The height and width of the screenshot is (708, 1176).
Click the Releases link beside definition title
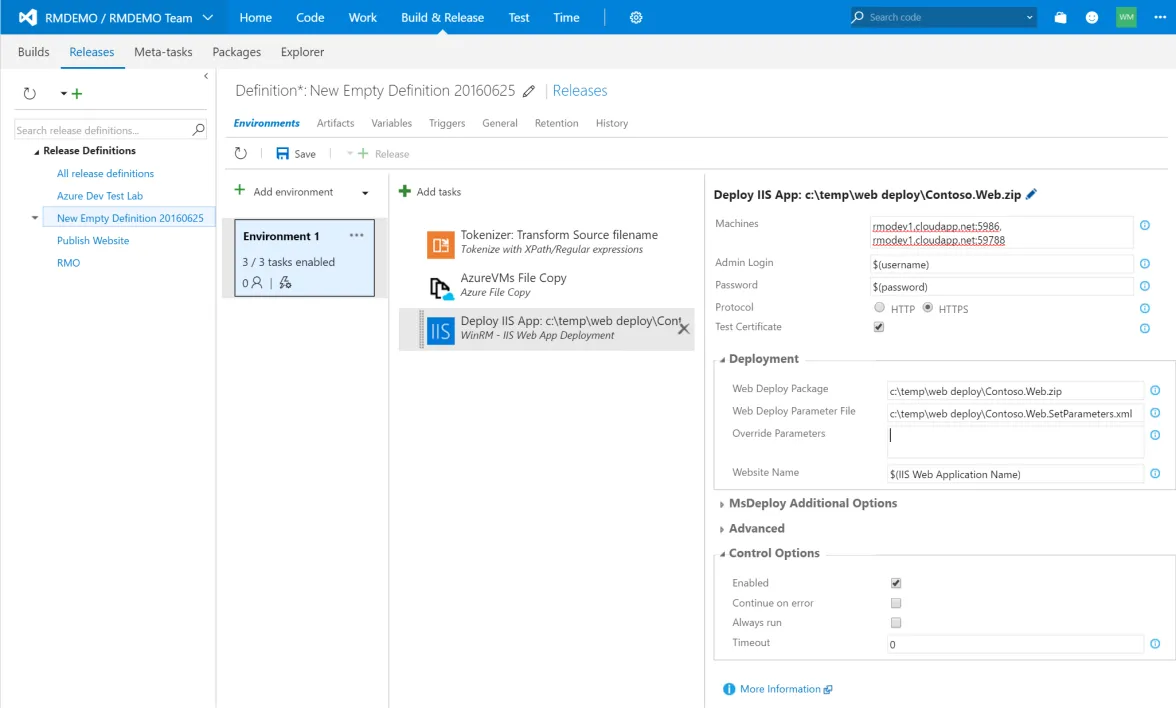580,91
